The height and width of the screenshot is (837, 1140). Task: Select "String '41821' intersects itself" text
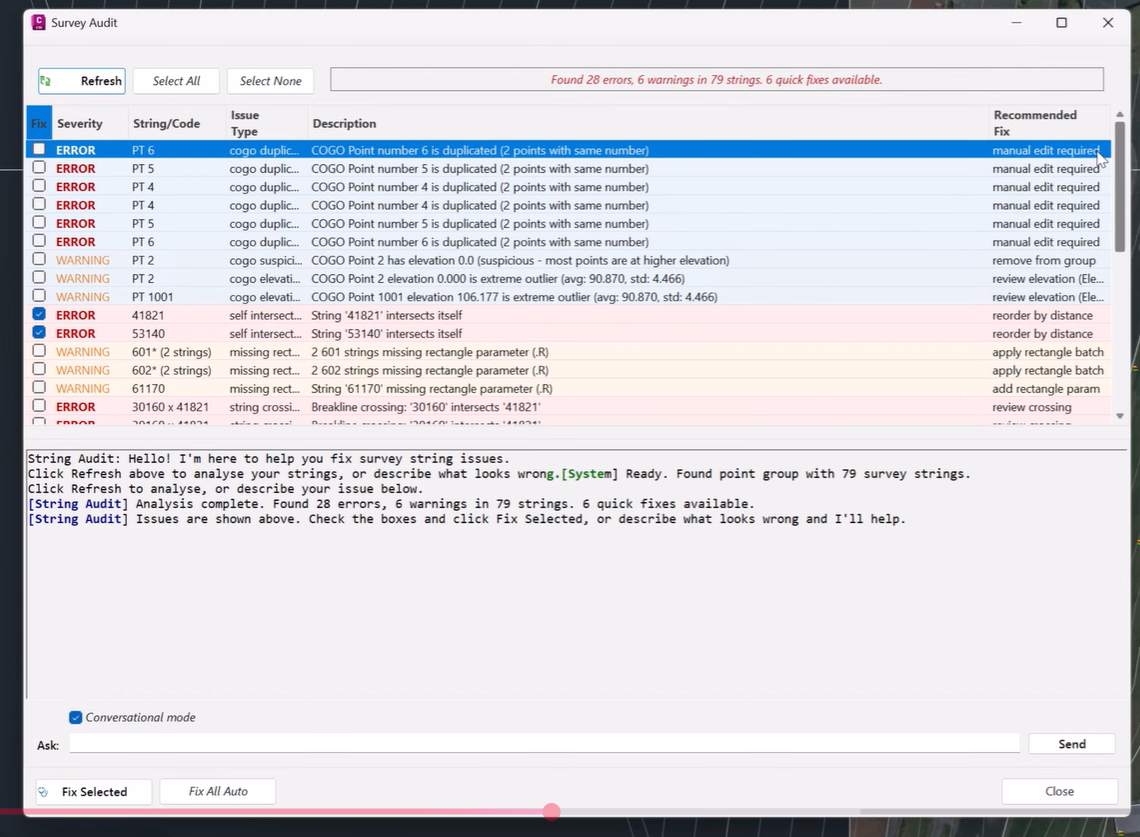pyautogui.click(x=387, y=315)
